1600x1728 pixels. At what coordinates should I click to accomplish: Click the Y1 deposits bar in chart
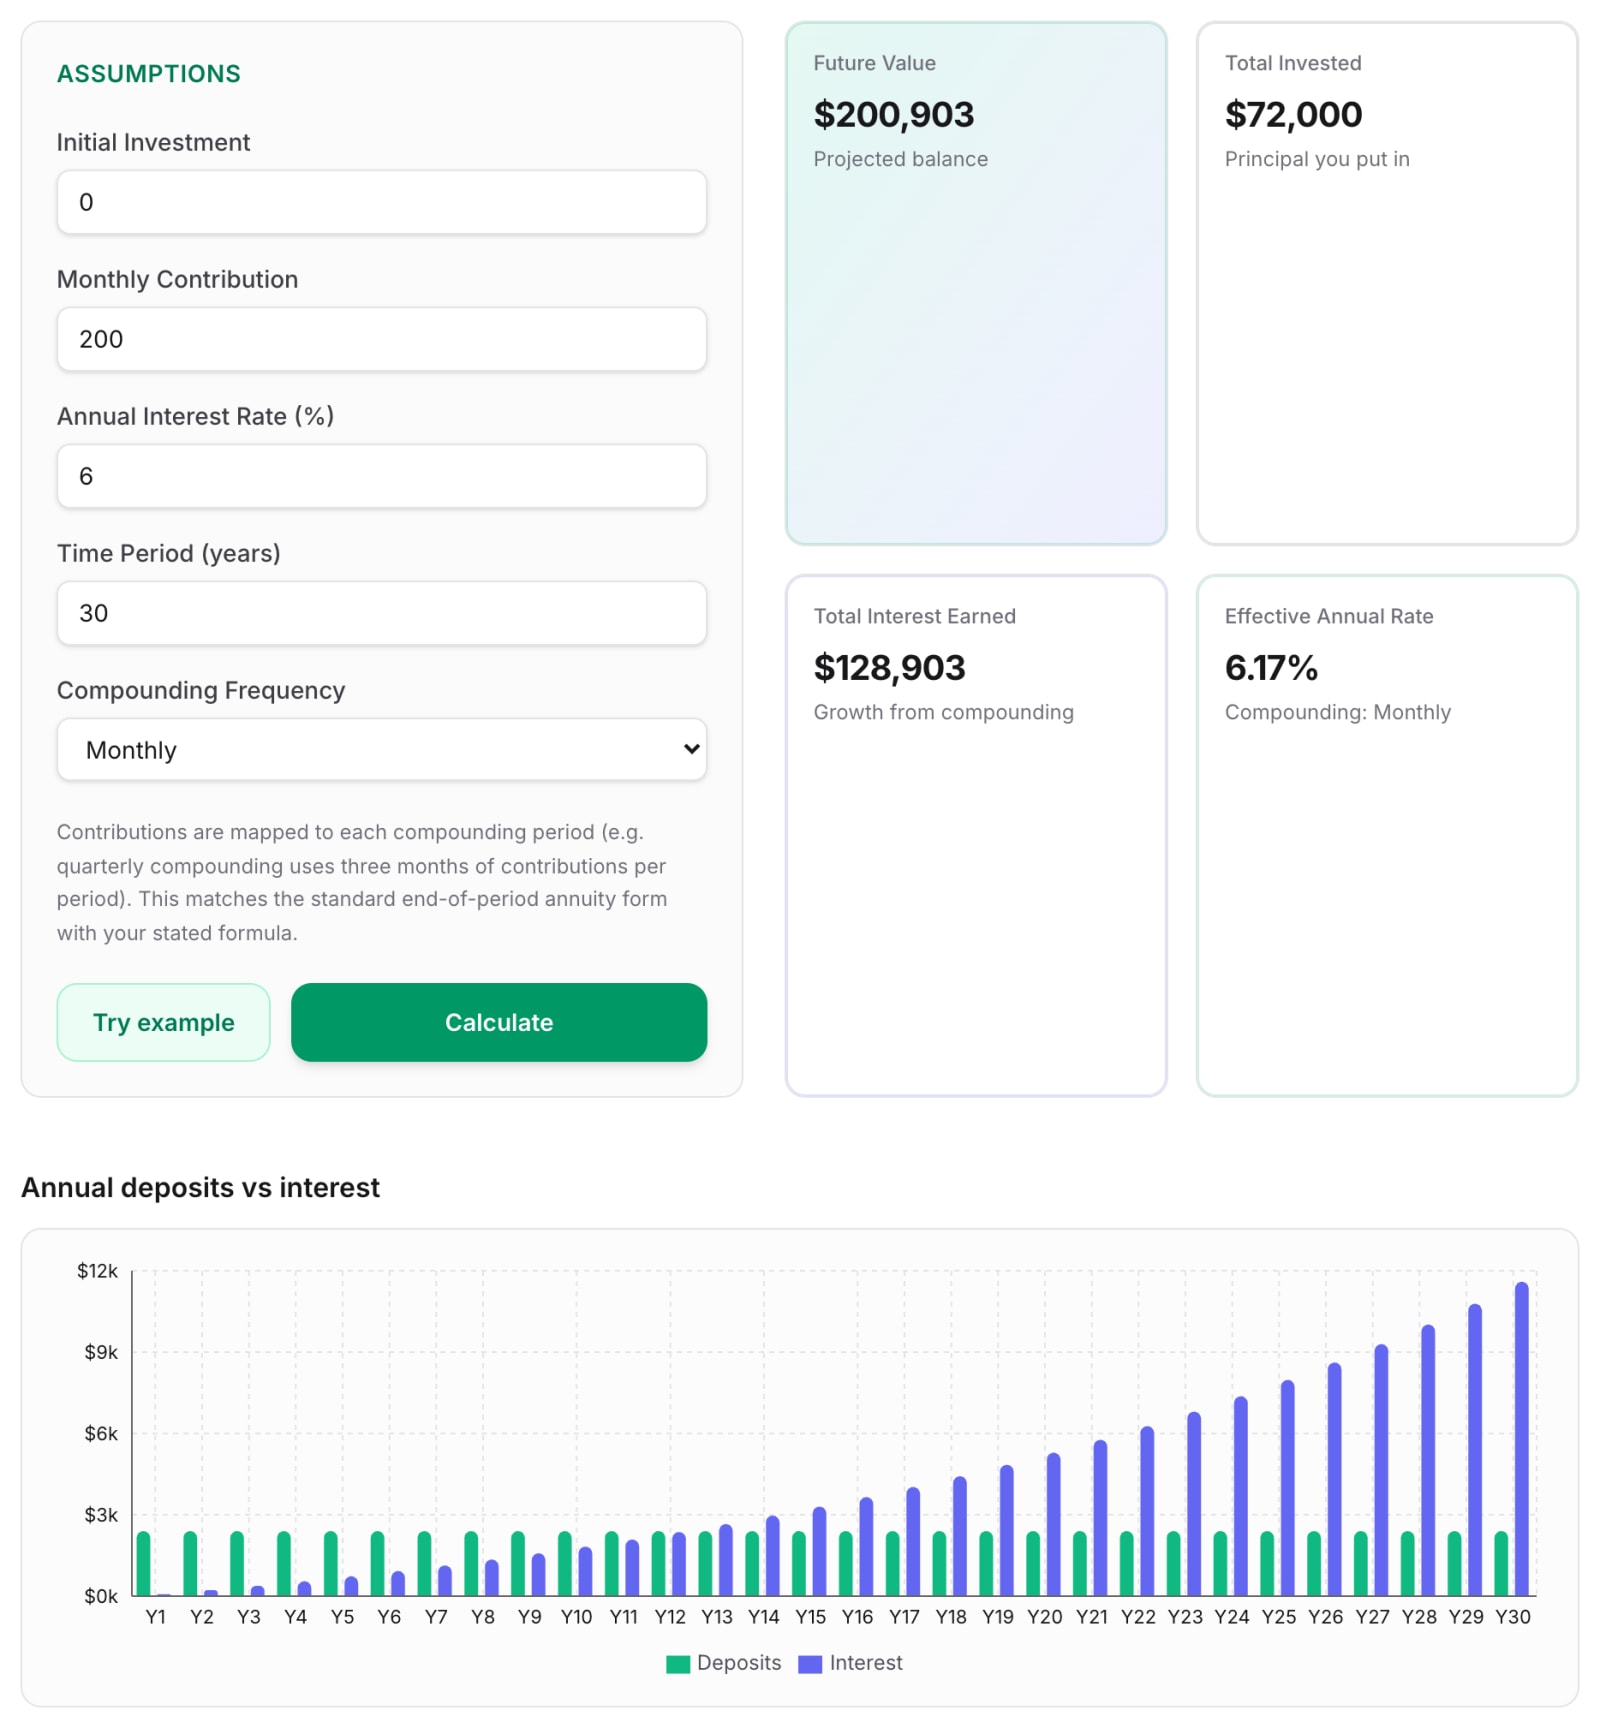click(143, 1564)
